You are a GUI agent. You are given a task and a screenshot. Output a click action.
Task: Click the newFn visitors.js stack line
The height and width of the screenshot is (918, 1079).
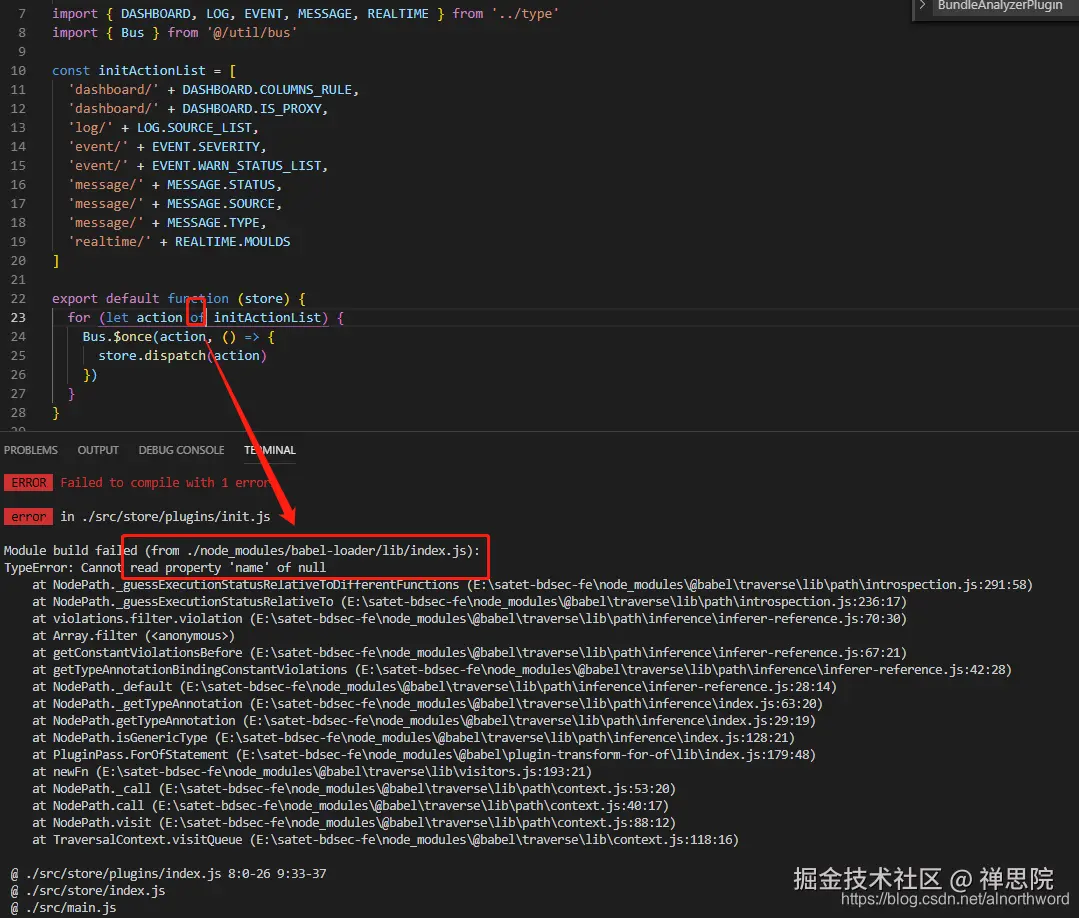point(312,771)
